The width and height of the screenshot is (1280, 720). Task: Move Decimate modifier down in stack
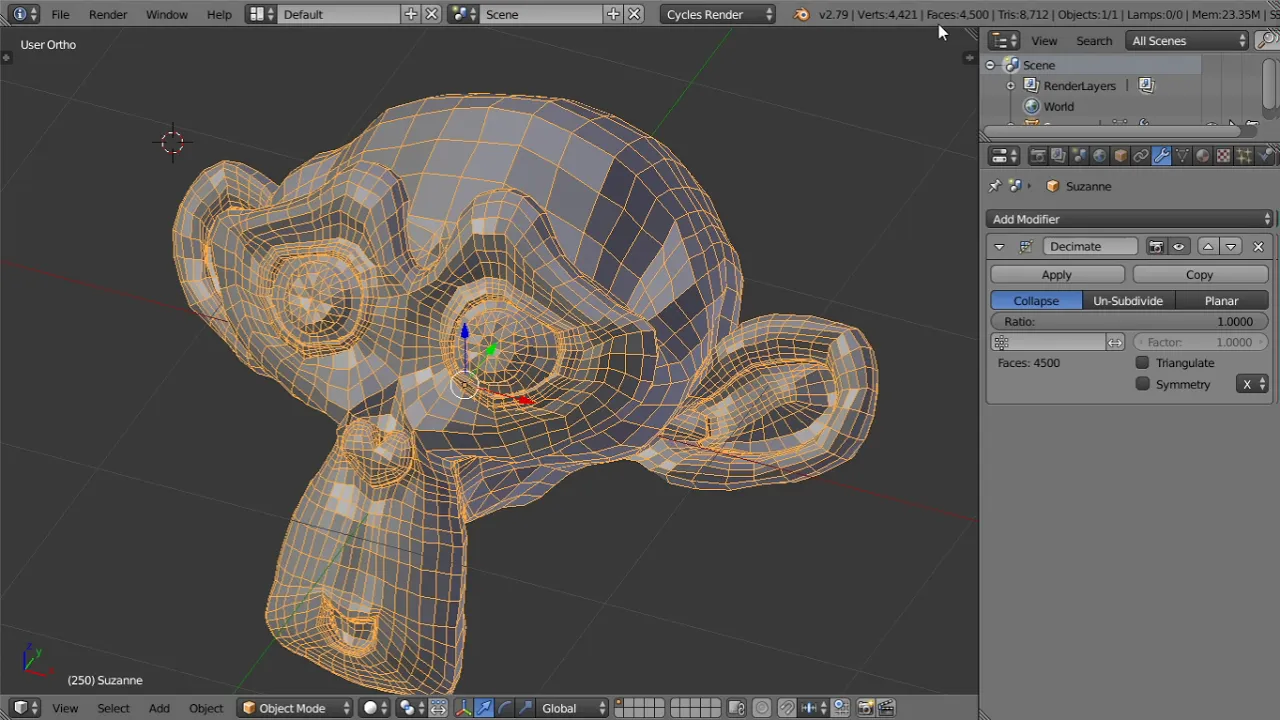click(1231, 247)
